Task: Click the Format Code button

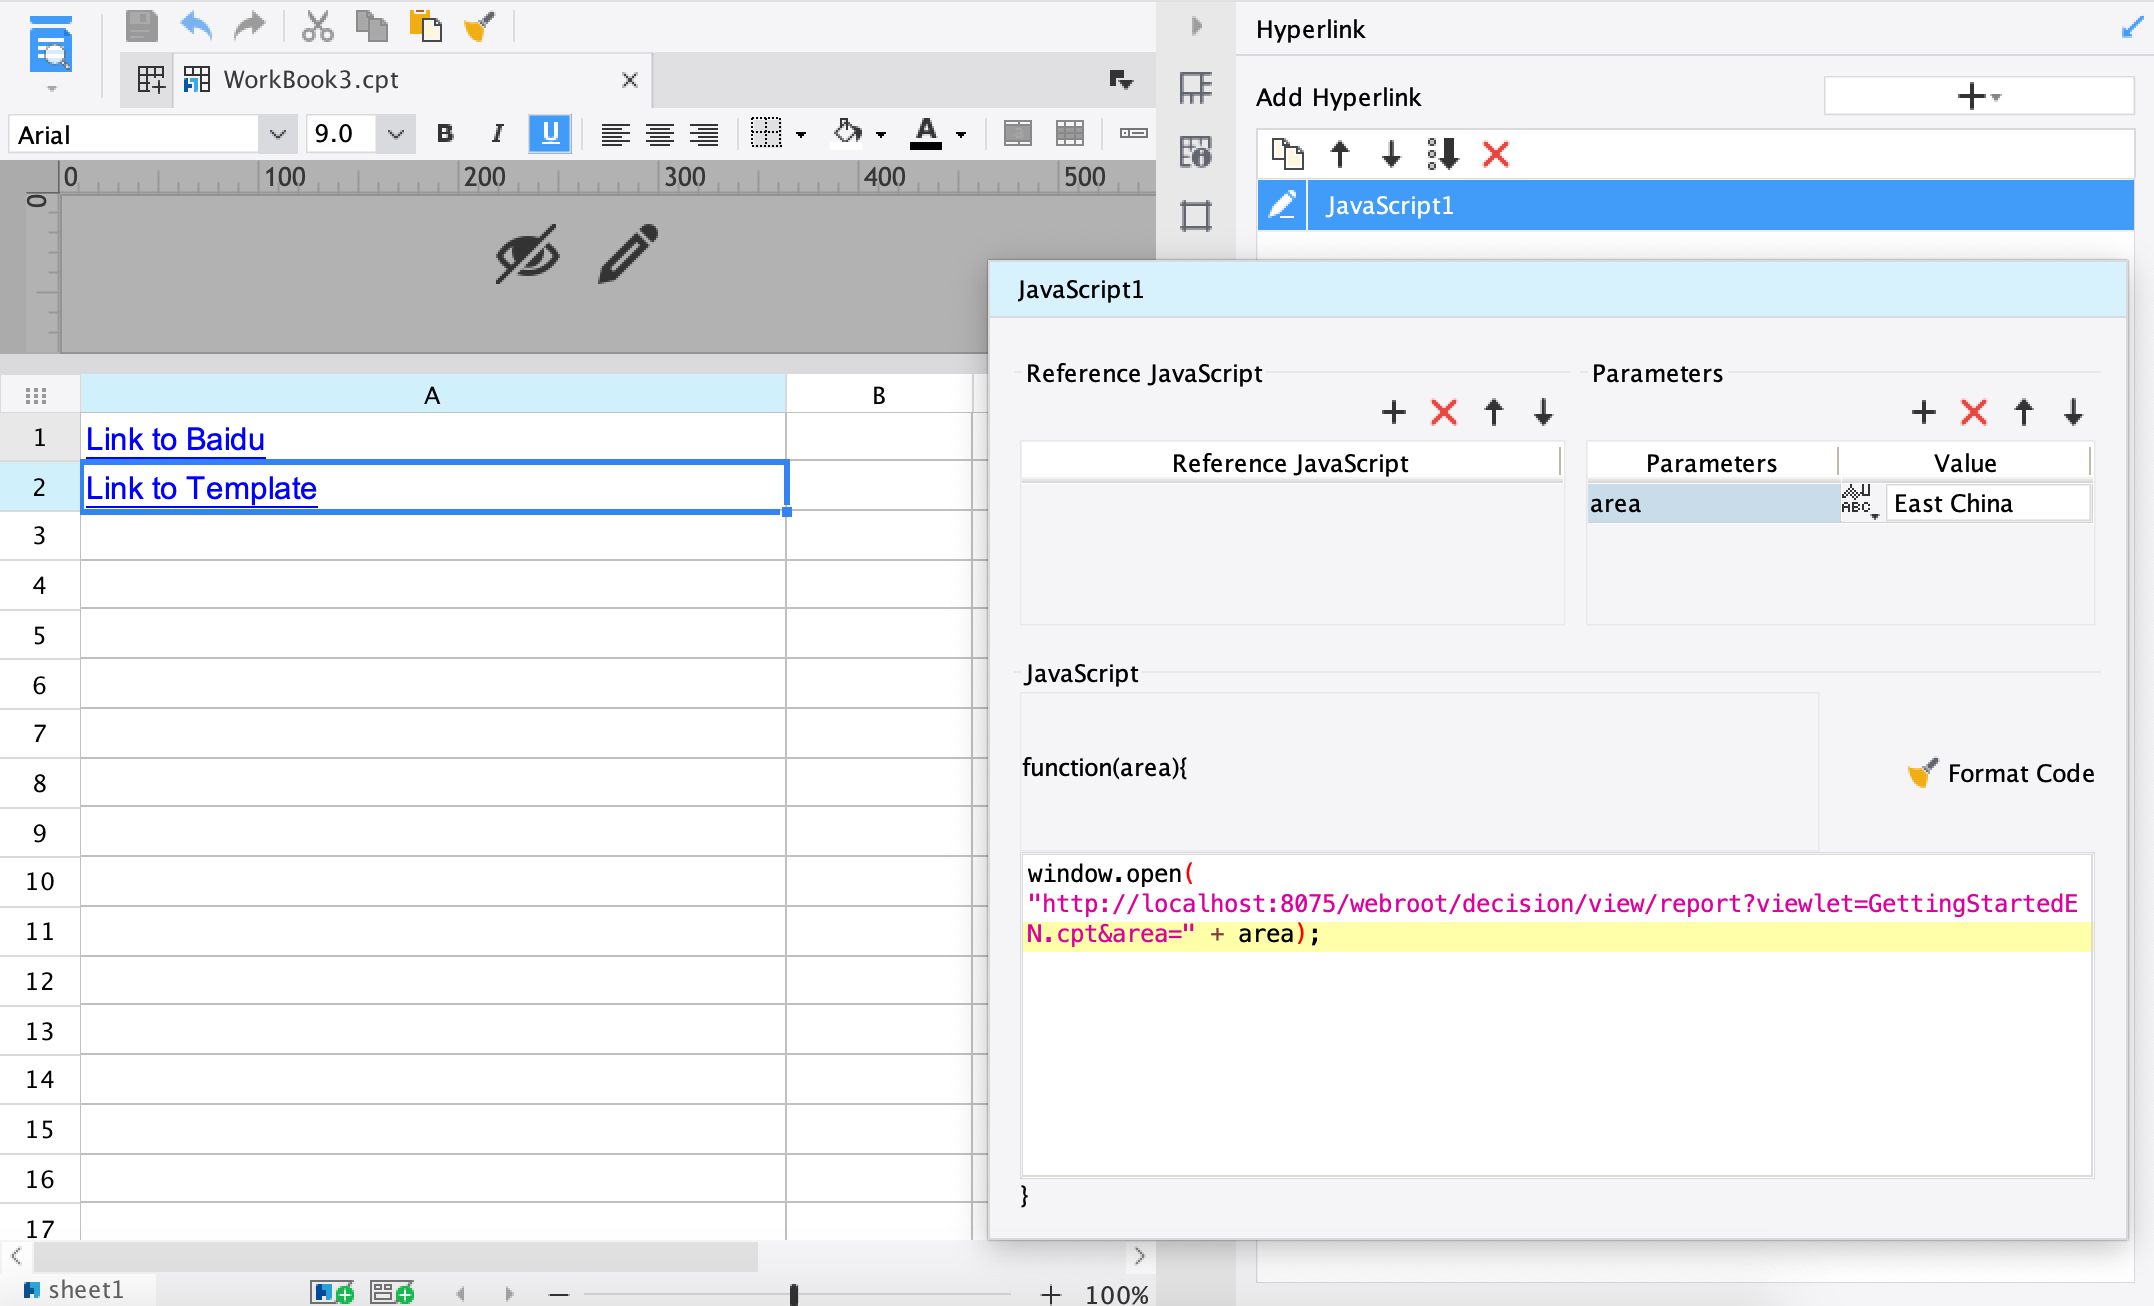Action: click(2000, 773)
